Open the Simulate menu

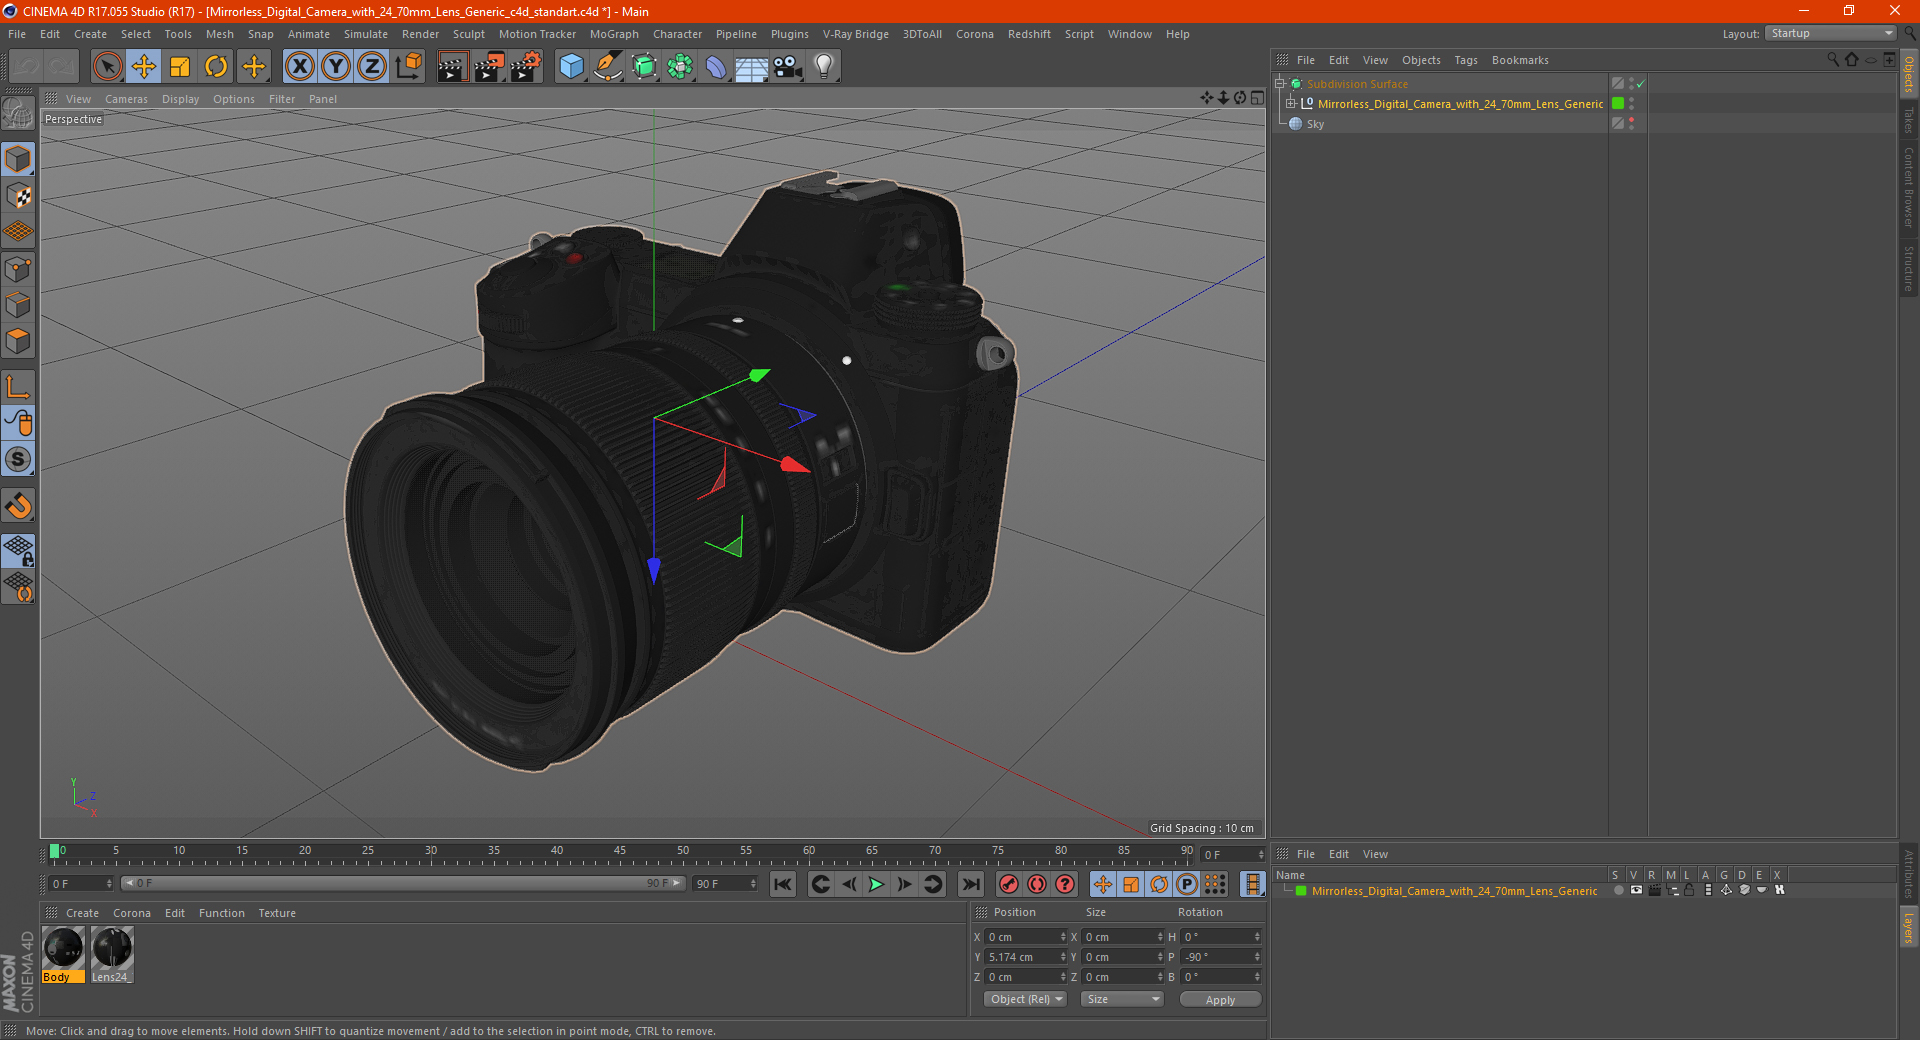pos(366,34)
